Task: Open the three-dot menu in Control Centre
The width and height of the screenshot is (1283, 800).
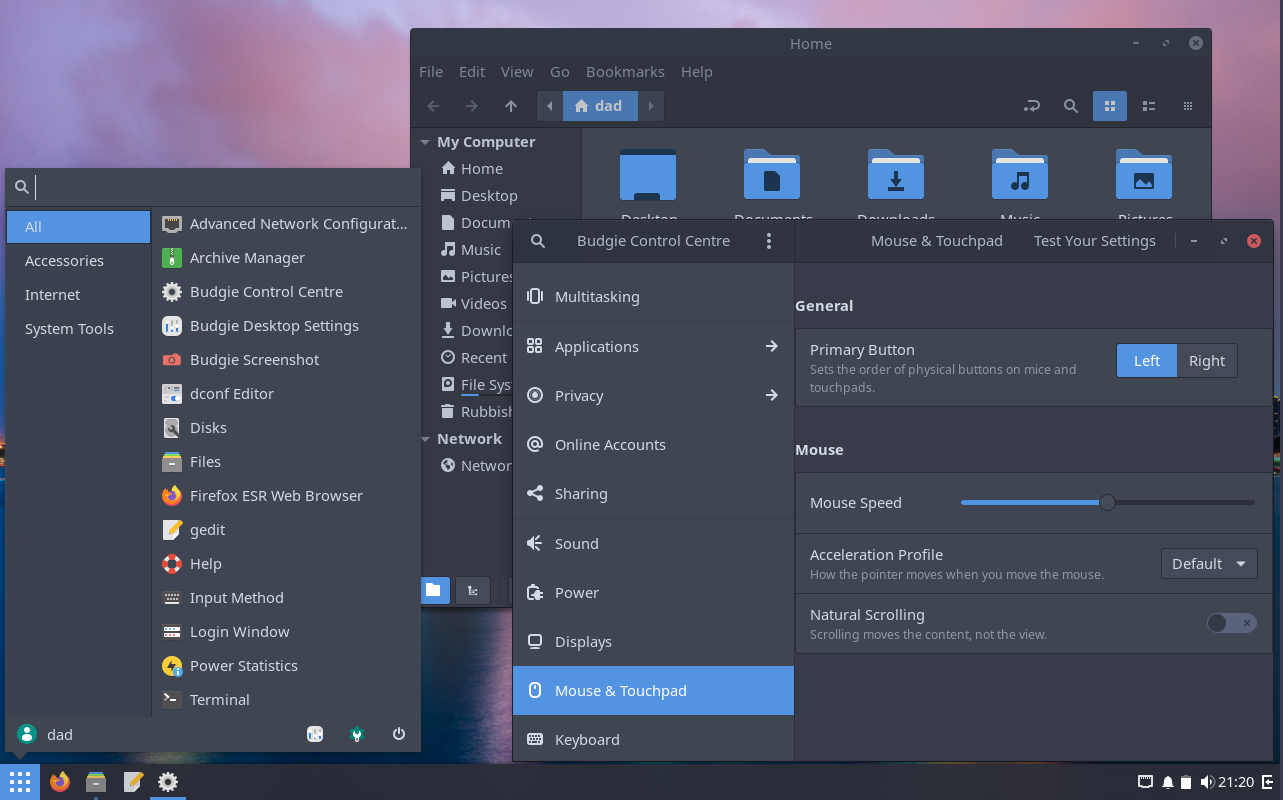Action: click(769, 241)
